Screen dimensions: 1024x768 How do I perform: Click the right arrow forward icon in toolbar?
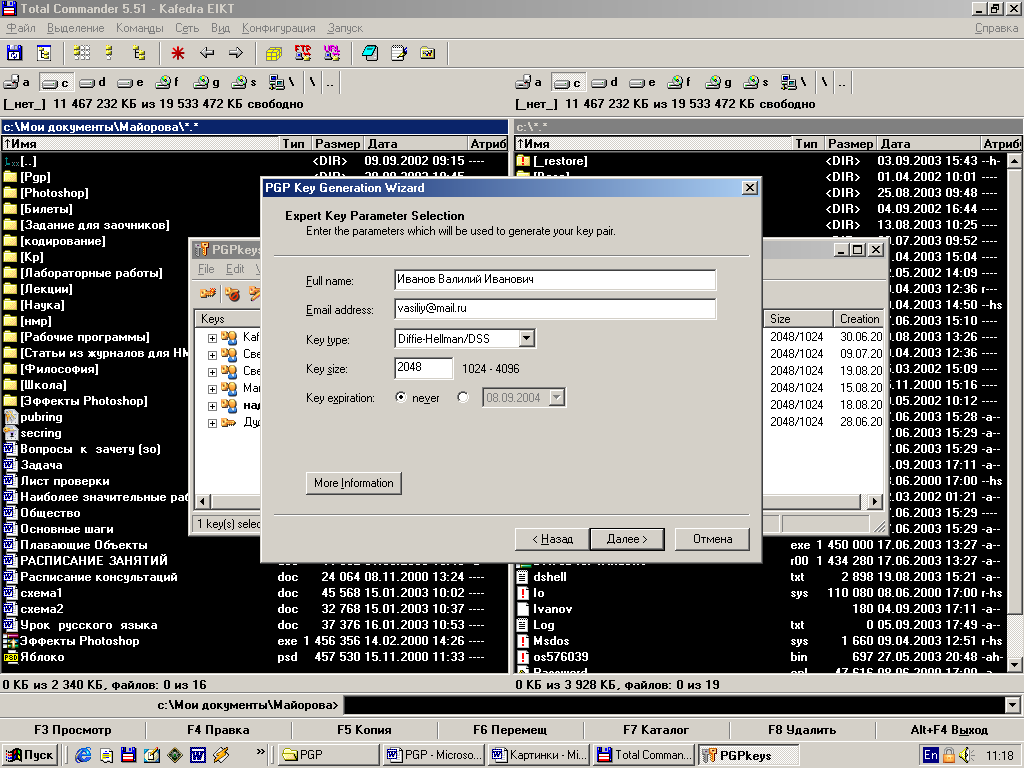click(236, 53)
